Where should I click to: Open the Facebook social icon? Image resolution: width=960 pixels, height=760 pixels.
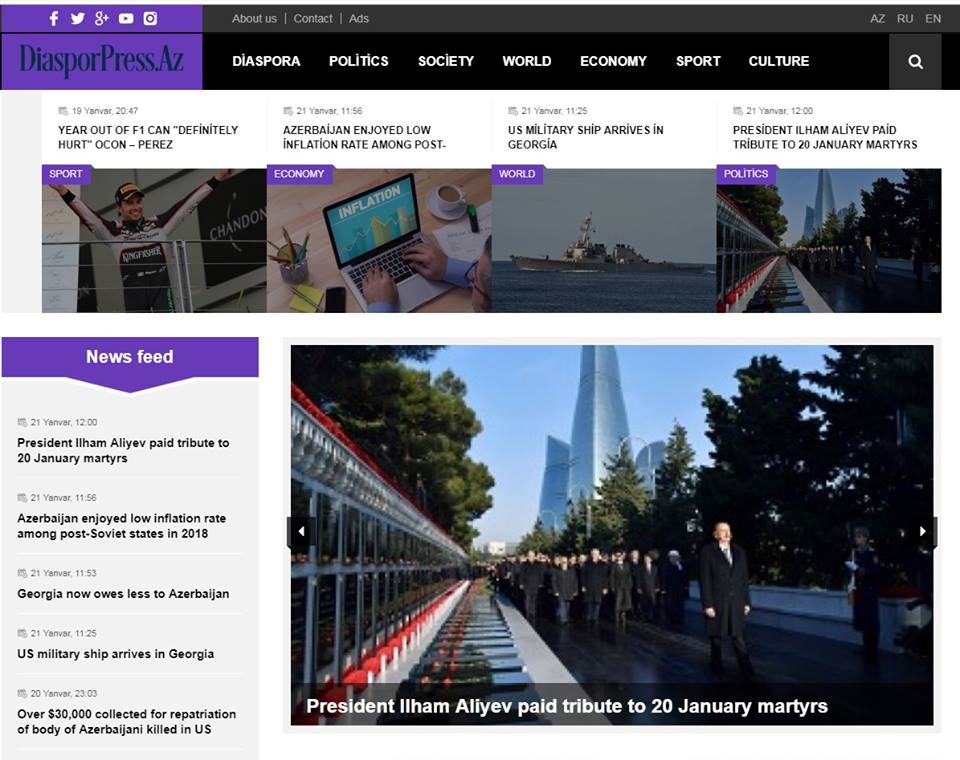[54, 18]
